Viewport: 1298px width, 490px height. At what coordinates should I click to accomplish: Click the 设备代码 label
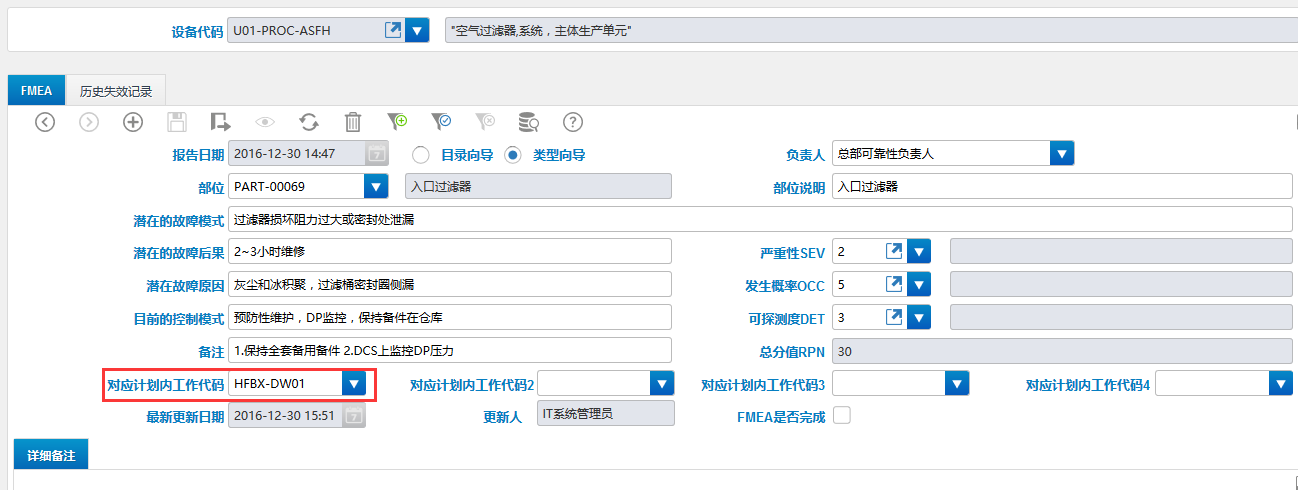click(x=197, y=32)
